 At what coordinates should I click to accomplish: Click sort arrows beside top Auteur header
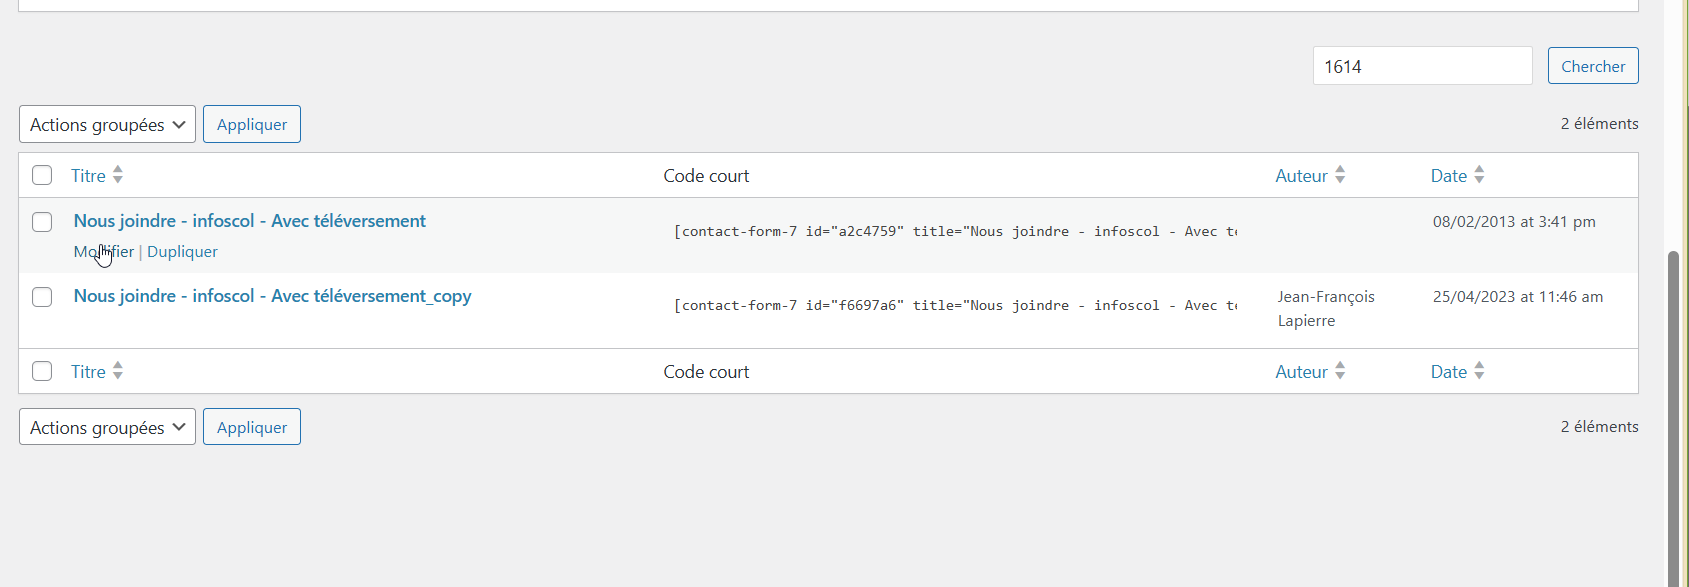pyautogui.click(x=1340, y=175)
